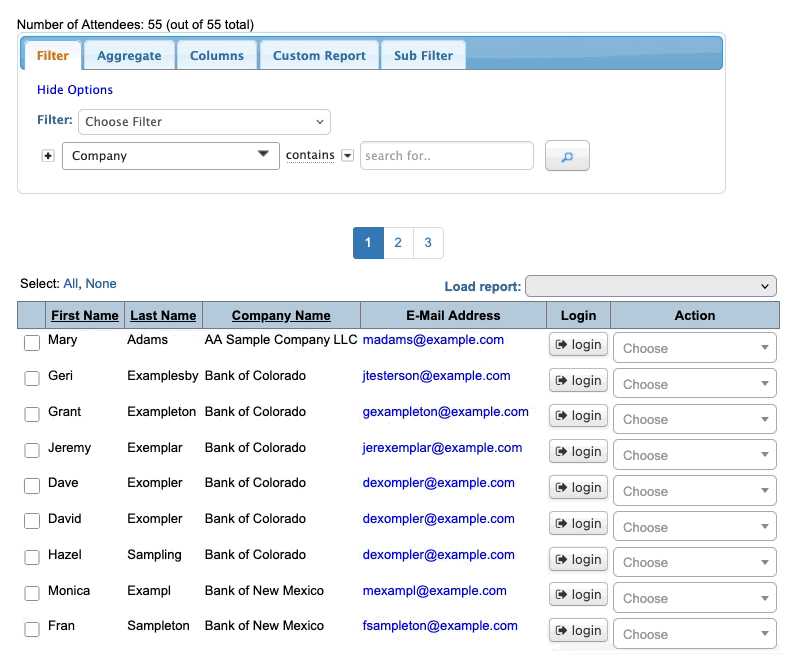Click login button for Monica Exampl
This screenshot has height=654, width=800.
[x=578, y=595]
